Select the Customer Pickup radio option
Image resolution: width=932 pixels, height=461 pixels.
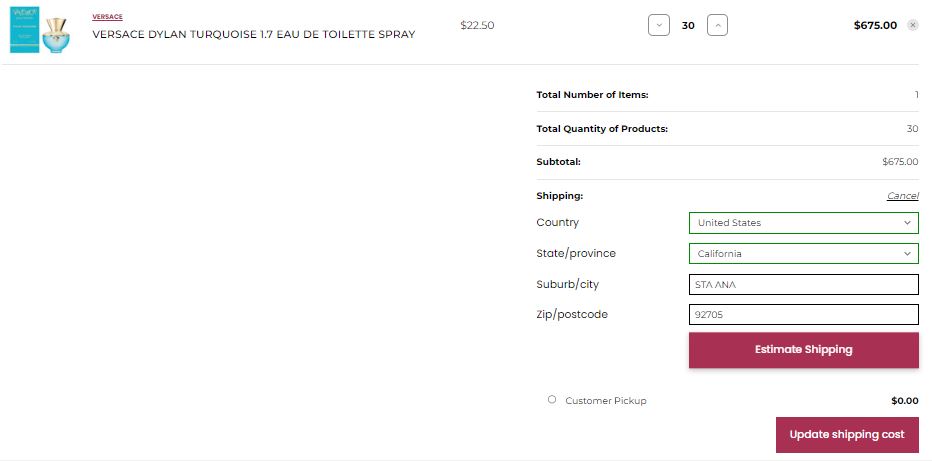click(552, 399)
